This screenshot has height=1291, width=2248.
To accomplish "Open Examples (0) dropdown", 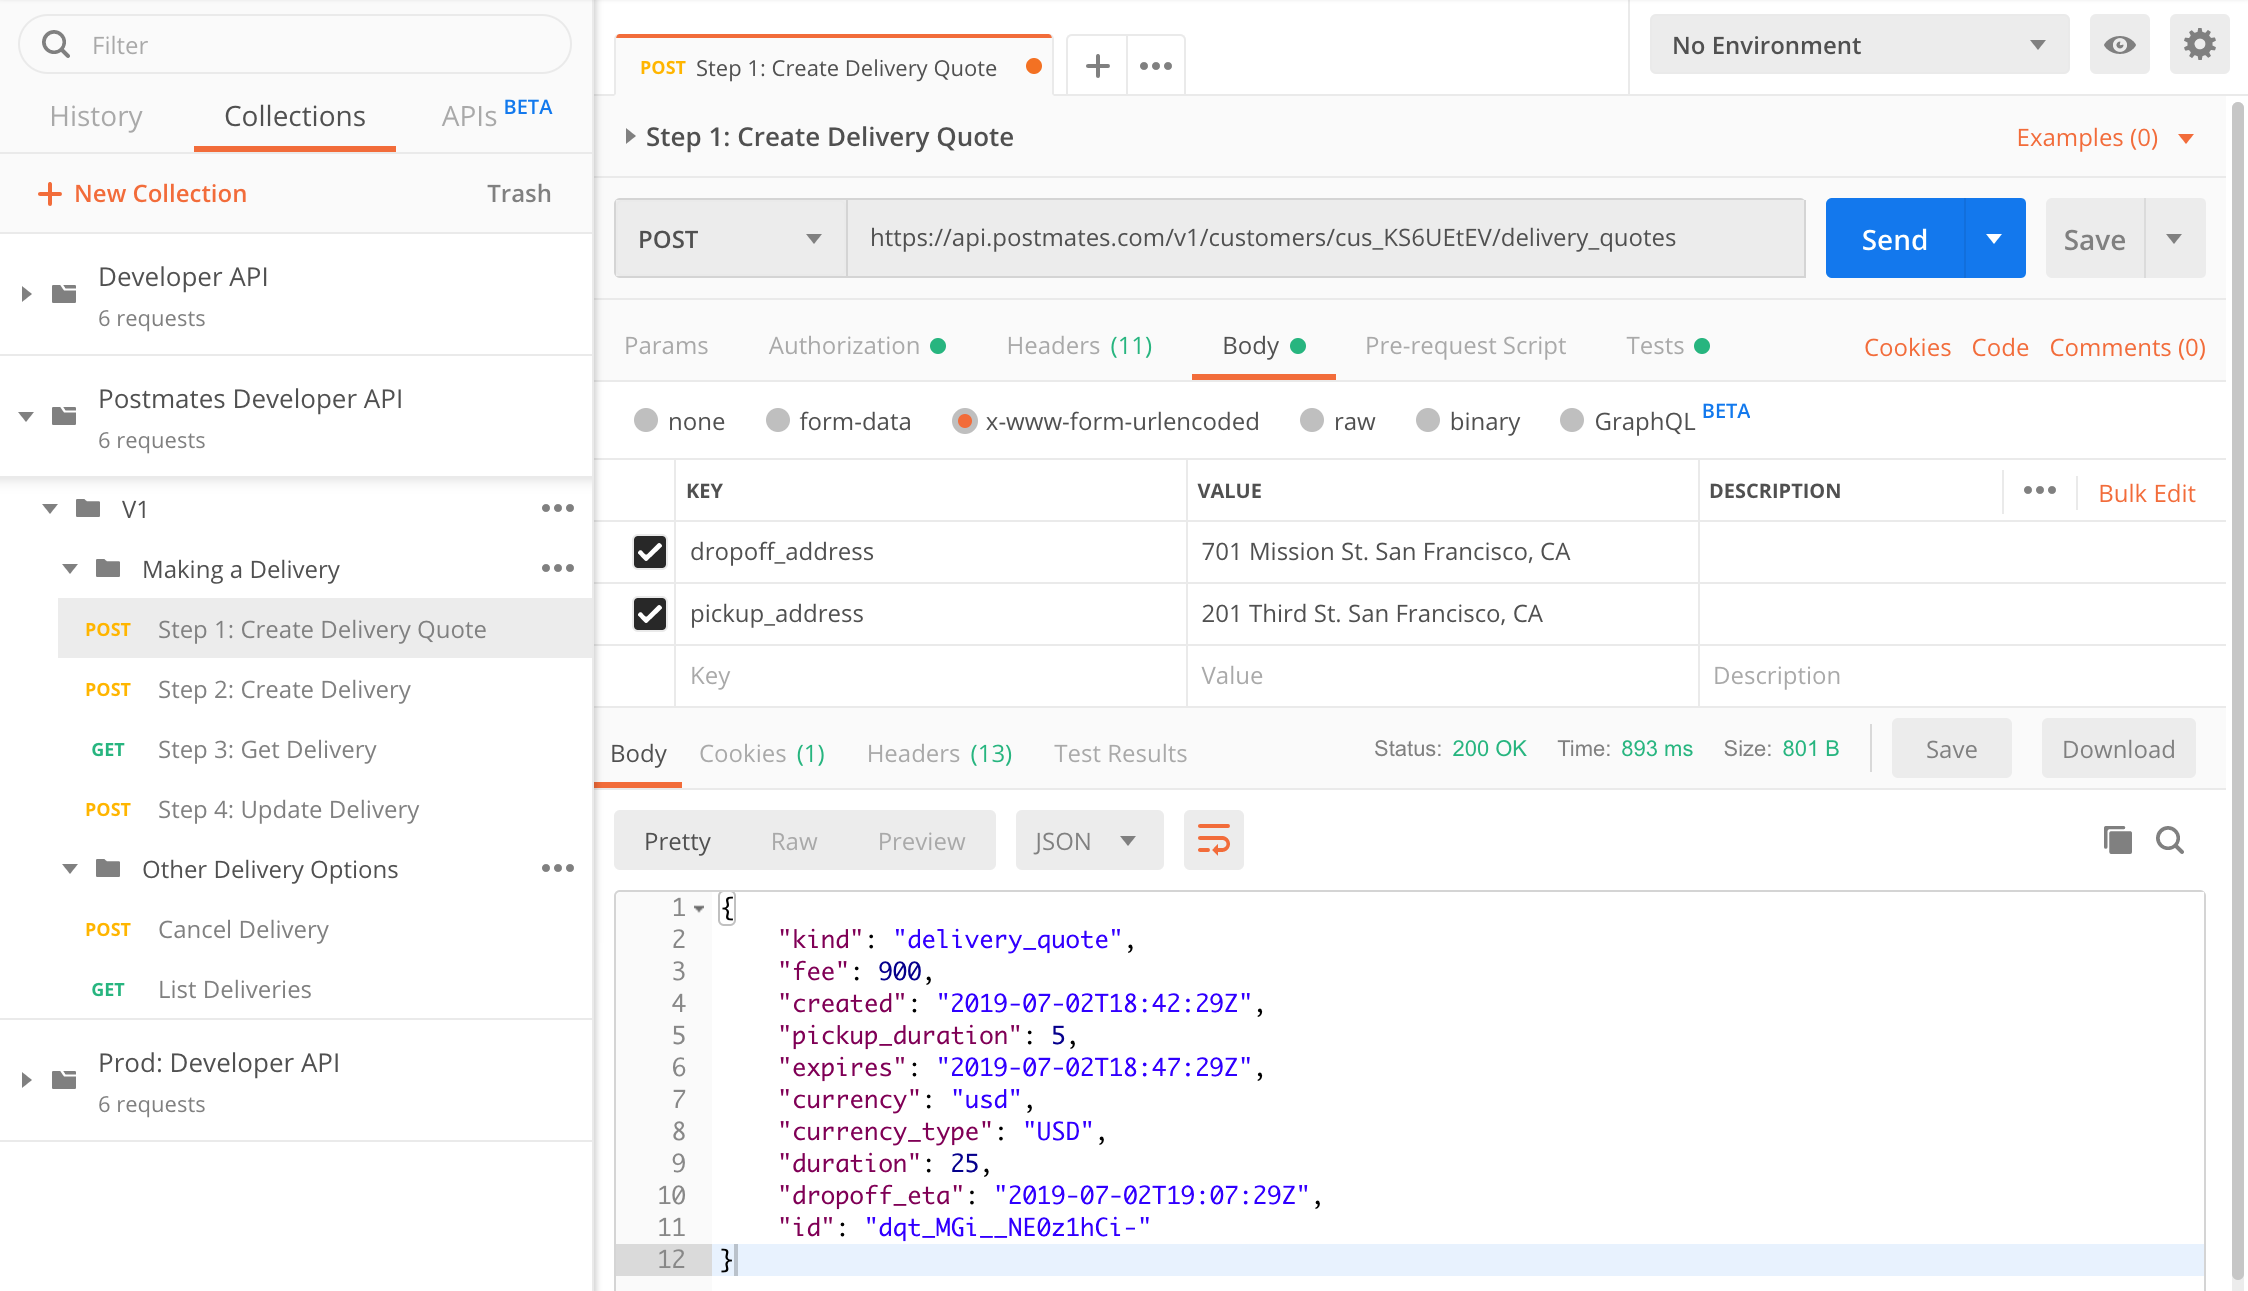I will pyautogui.click(x=2104, y=137).
